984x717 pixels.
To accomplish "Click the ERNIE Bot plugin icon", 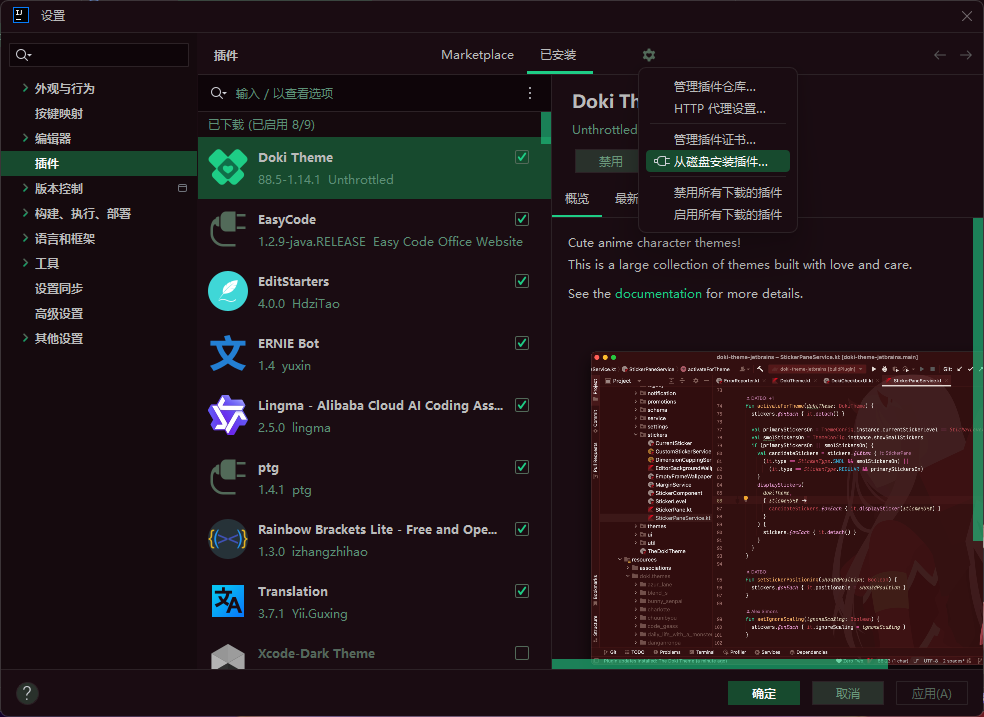I will (x=227, y=353).
